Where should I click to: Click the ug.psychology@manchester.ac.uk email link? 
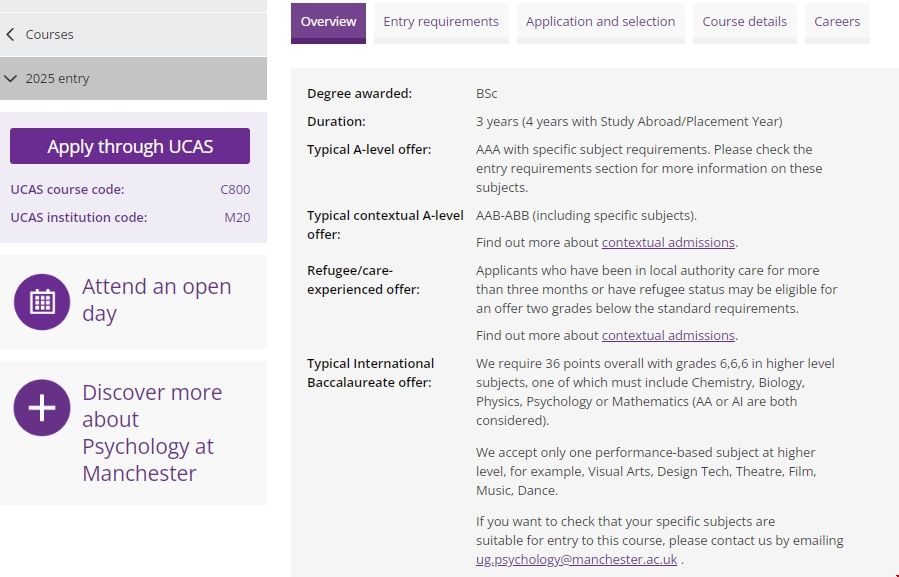point(576,560)
